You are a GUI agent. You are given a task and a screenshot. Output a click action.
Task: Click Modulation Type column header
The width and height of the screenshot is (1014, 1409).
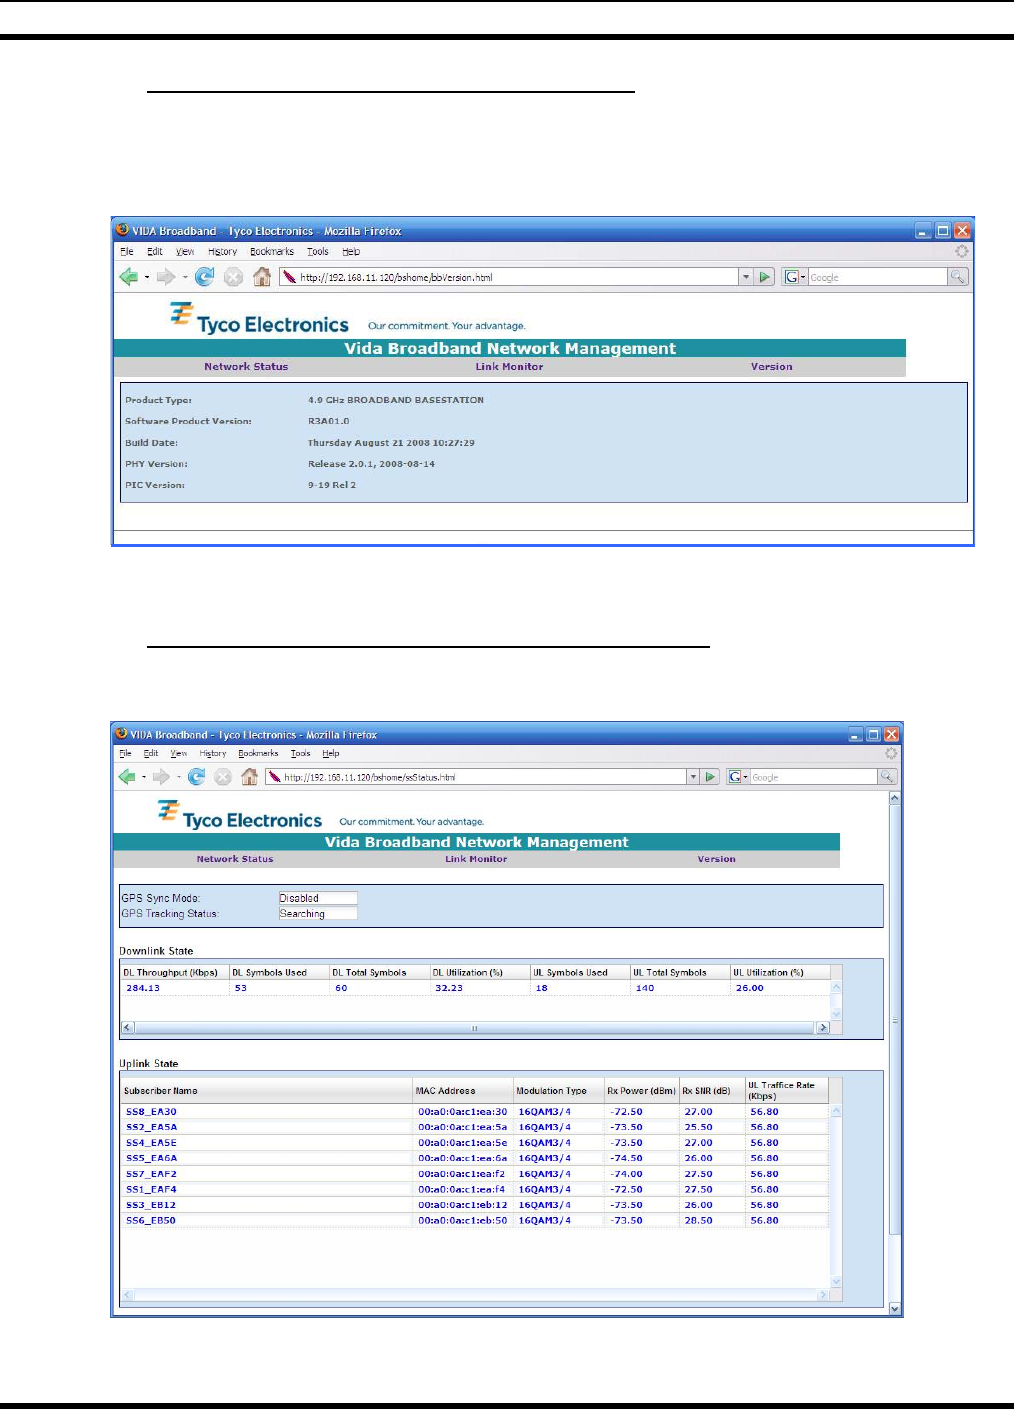pos(558,1091)
